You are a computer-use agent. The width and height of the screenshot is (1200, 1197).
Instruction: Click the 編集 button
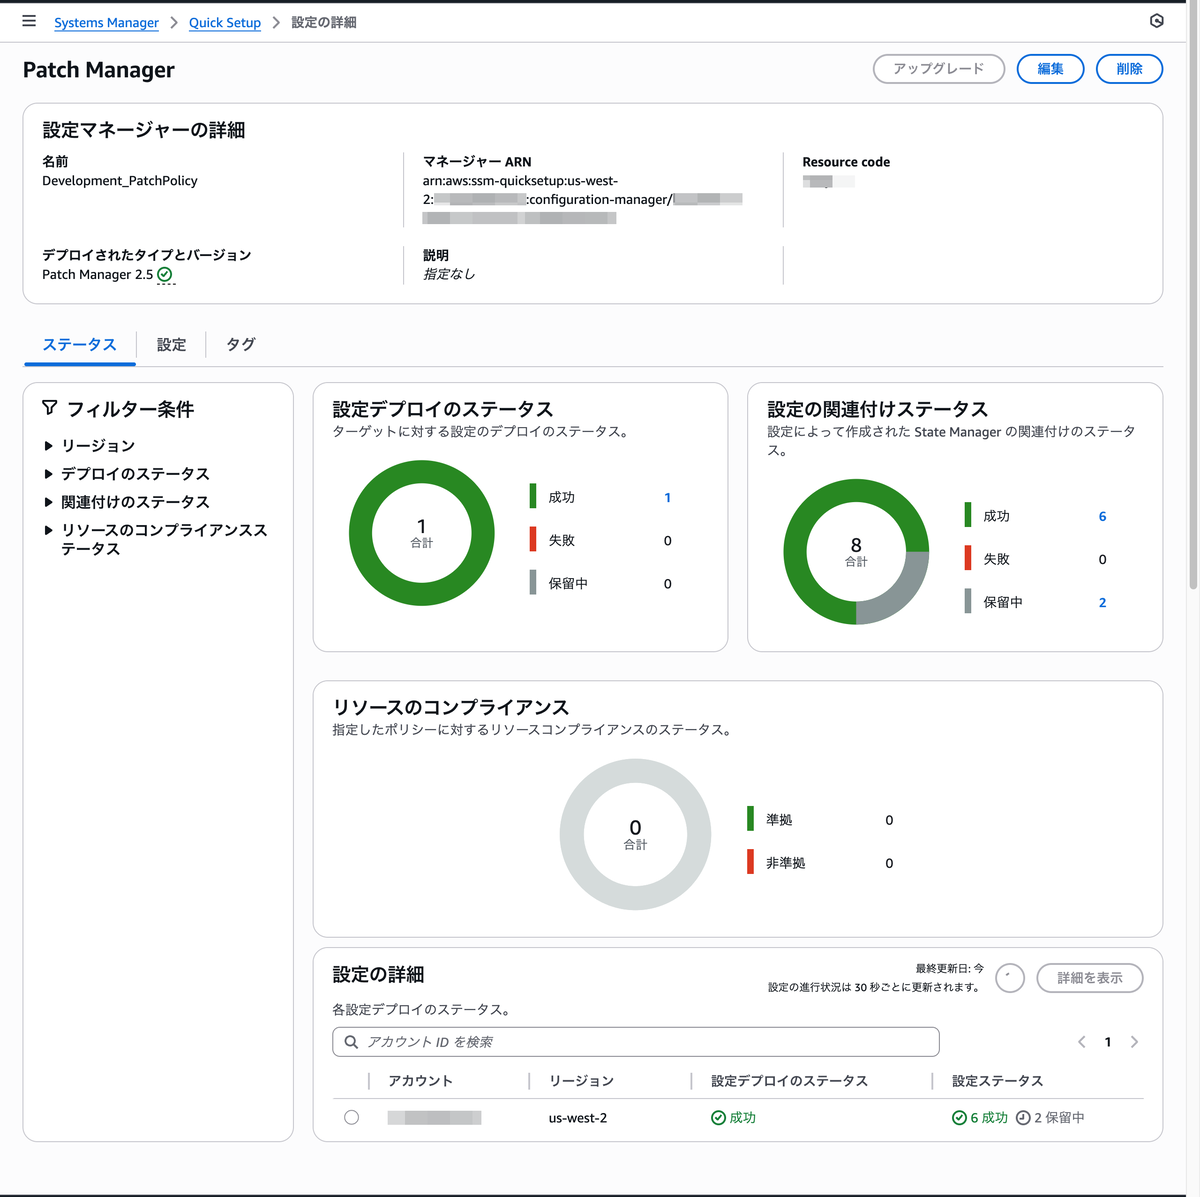tap(1050, 69)
